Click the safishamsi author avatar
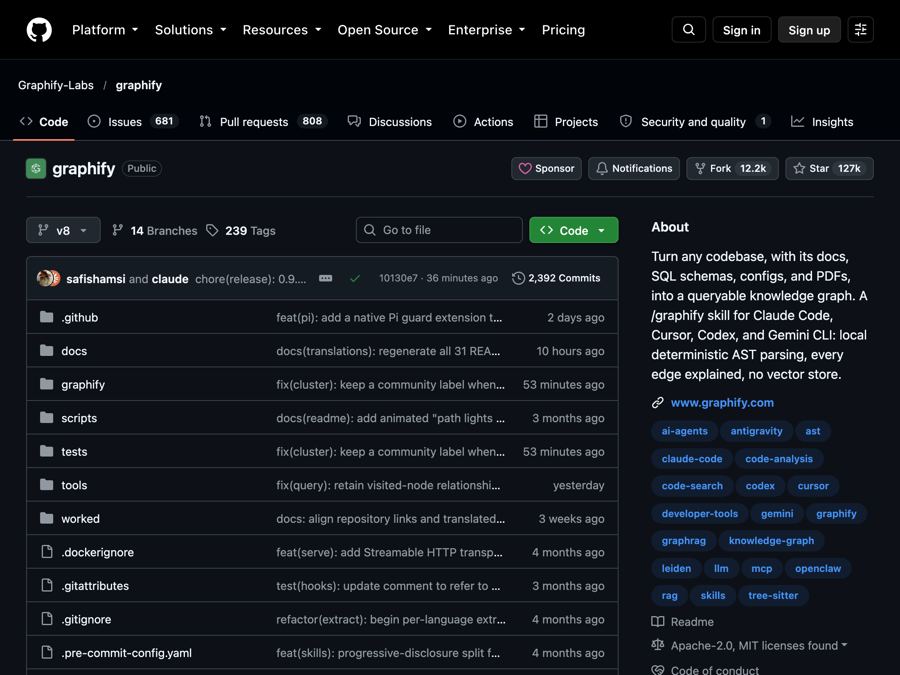900x675 pixels. [x=45, y=278]
